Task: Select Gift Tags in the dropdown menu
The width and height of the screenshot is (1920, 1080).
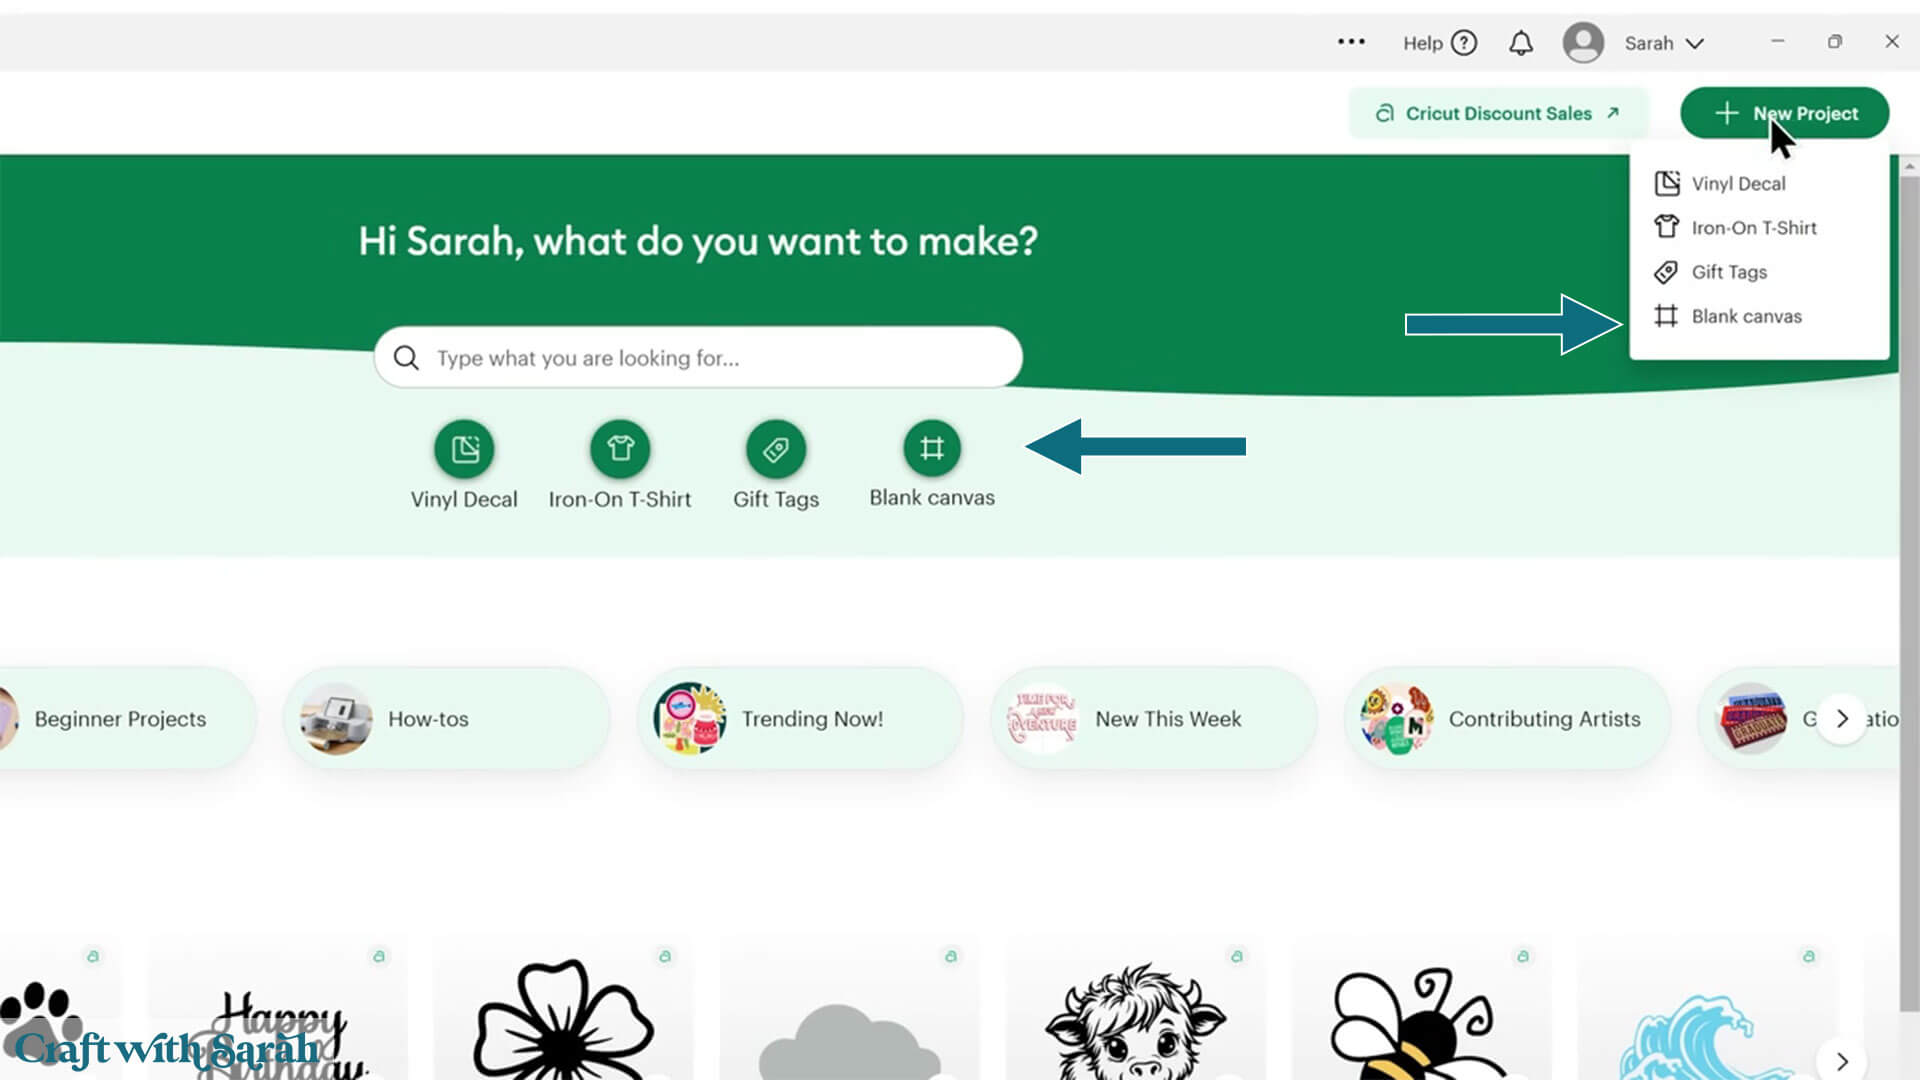Action: [x=1729, y=272]
